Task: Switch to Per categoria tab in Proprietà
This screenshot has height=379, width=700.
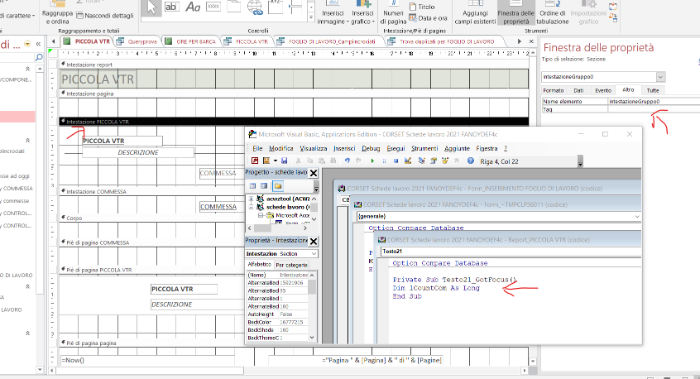Action: coord(291,265)
